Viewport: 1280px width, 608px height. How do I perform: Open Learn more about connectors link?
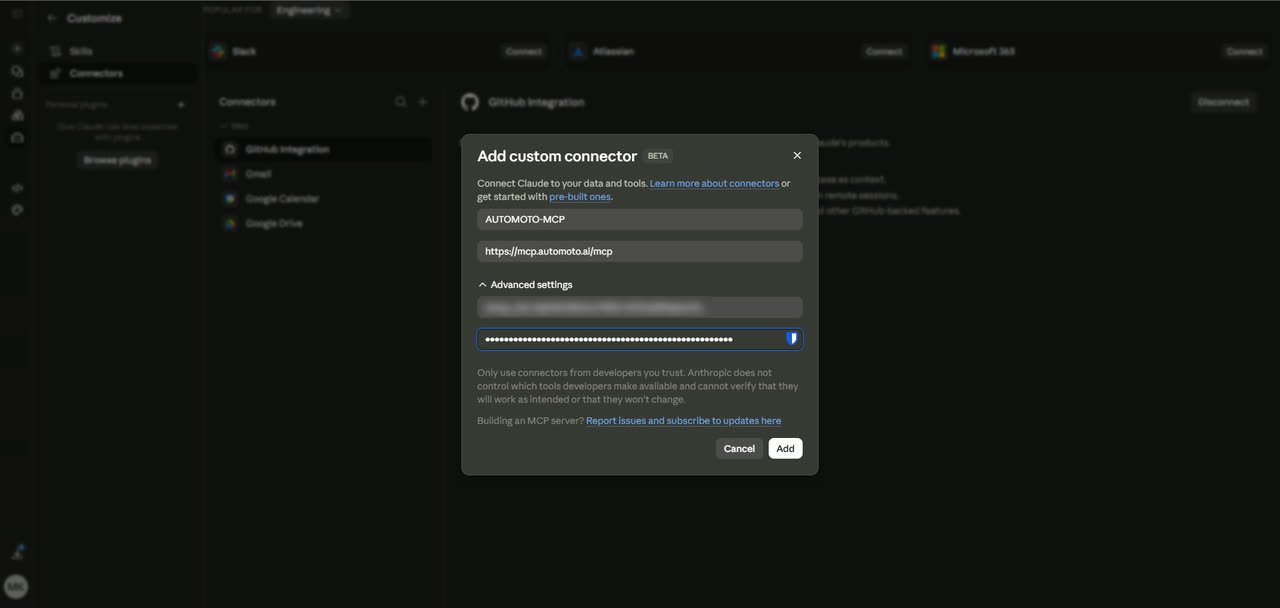tap(714, 183)
